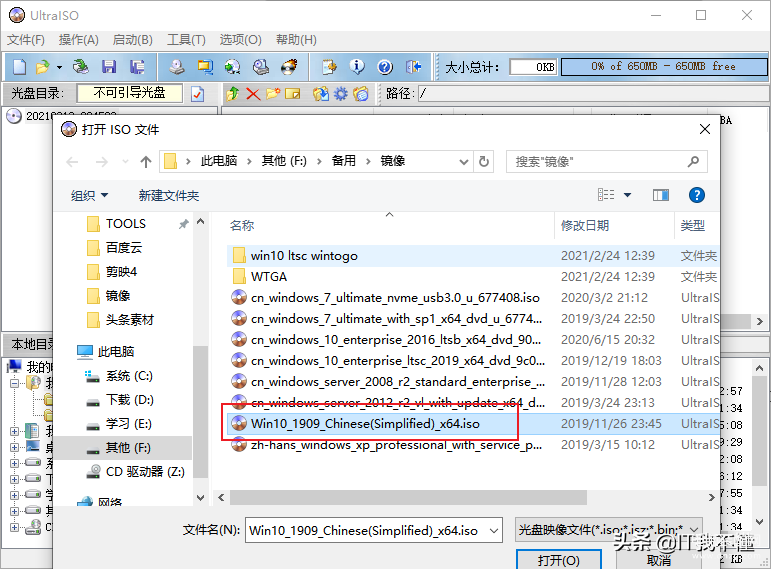
Task: Click the red X delete icon
Action: tap(253, 93)
